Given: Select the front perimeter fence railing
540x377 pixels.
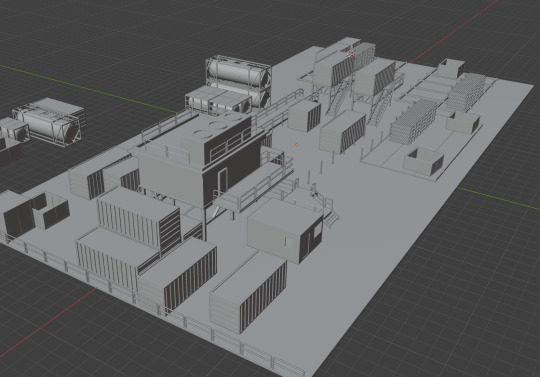Looking at the screenshot, I should [152, 303].
